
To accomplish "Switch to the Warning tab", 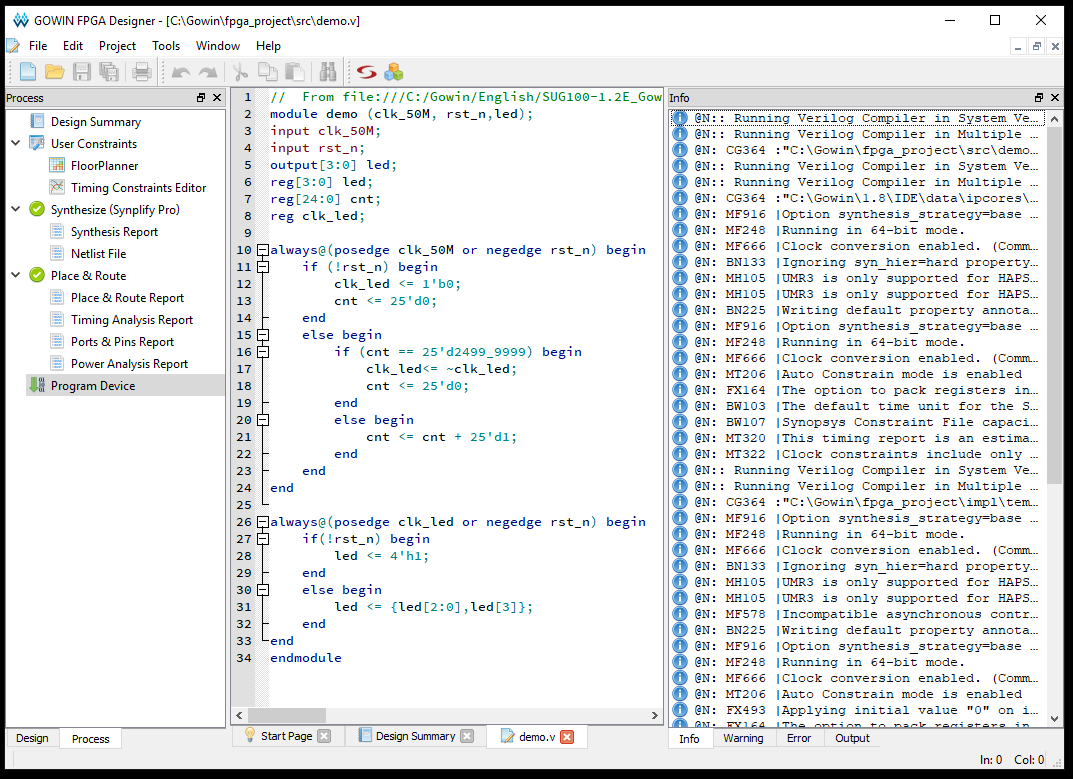I will [743, 738].
